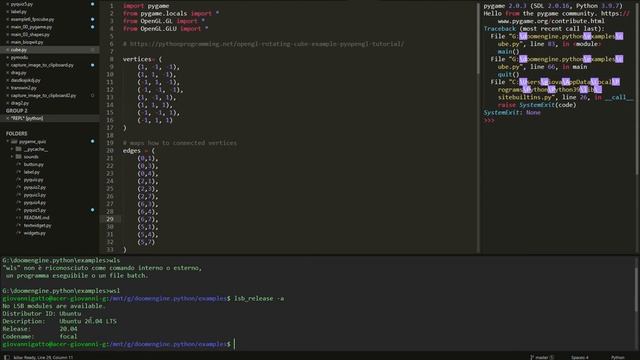The width and height of the screenshot is (640, 360).
Task: Click line number 29 in the gutter
Action: [110, 219]
